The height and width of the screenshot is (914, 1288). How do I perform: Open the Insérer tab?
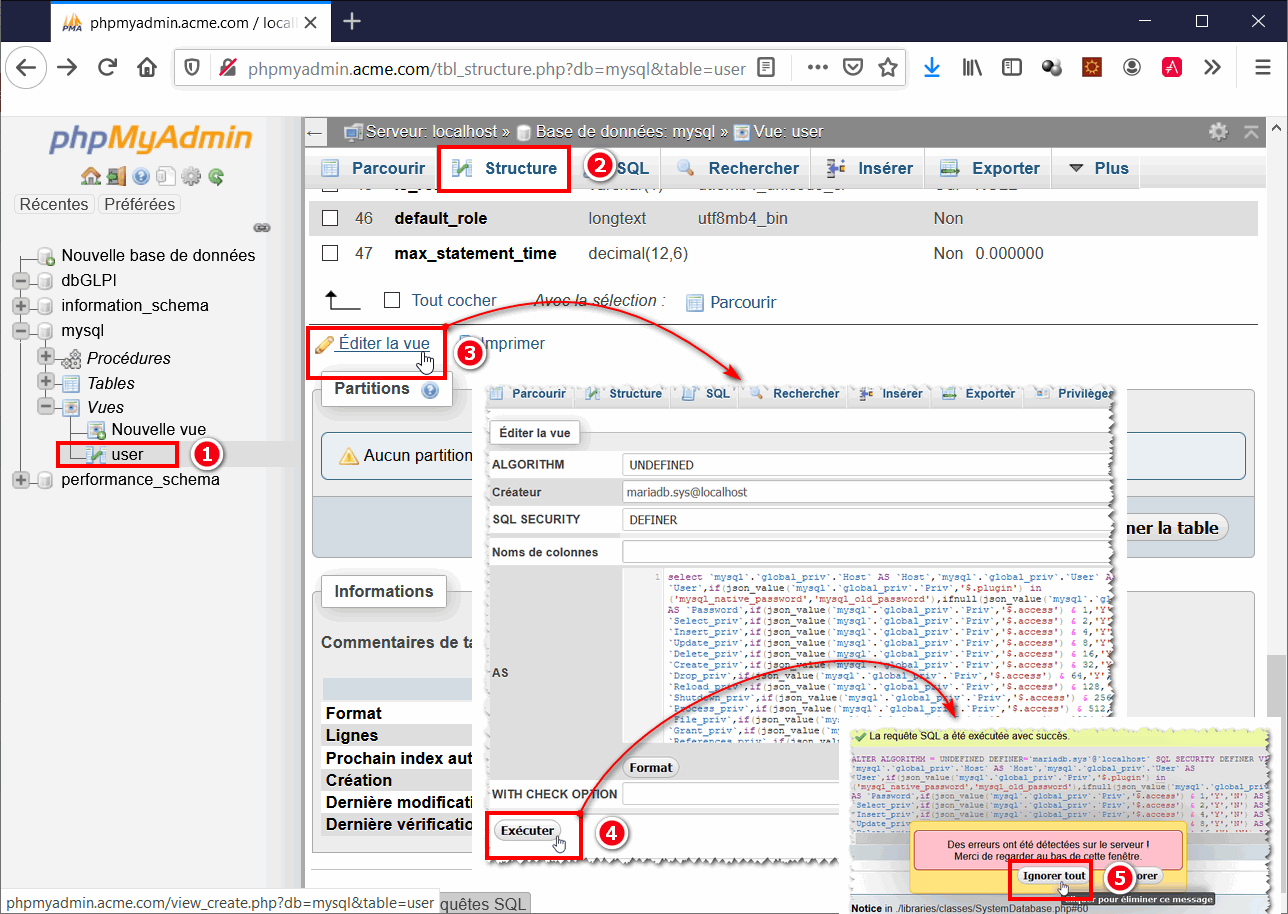pyautogui.click(x=870, y=168)
